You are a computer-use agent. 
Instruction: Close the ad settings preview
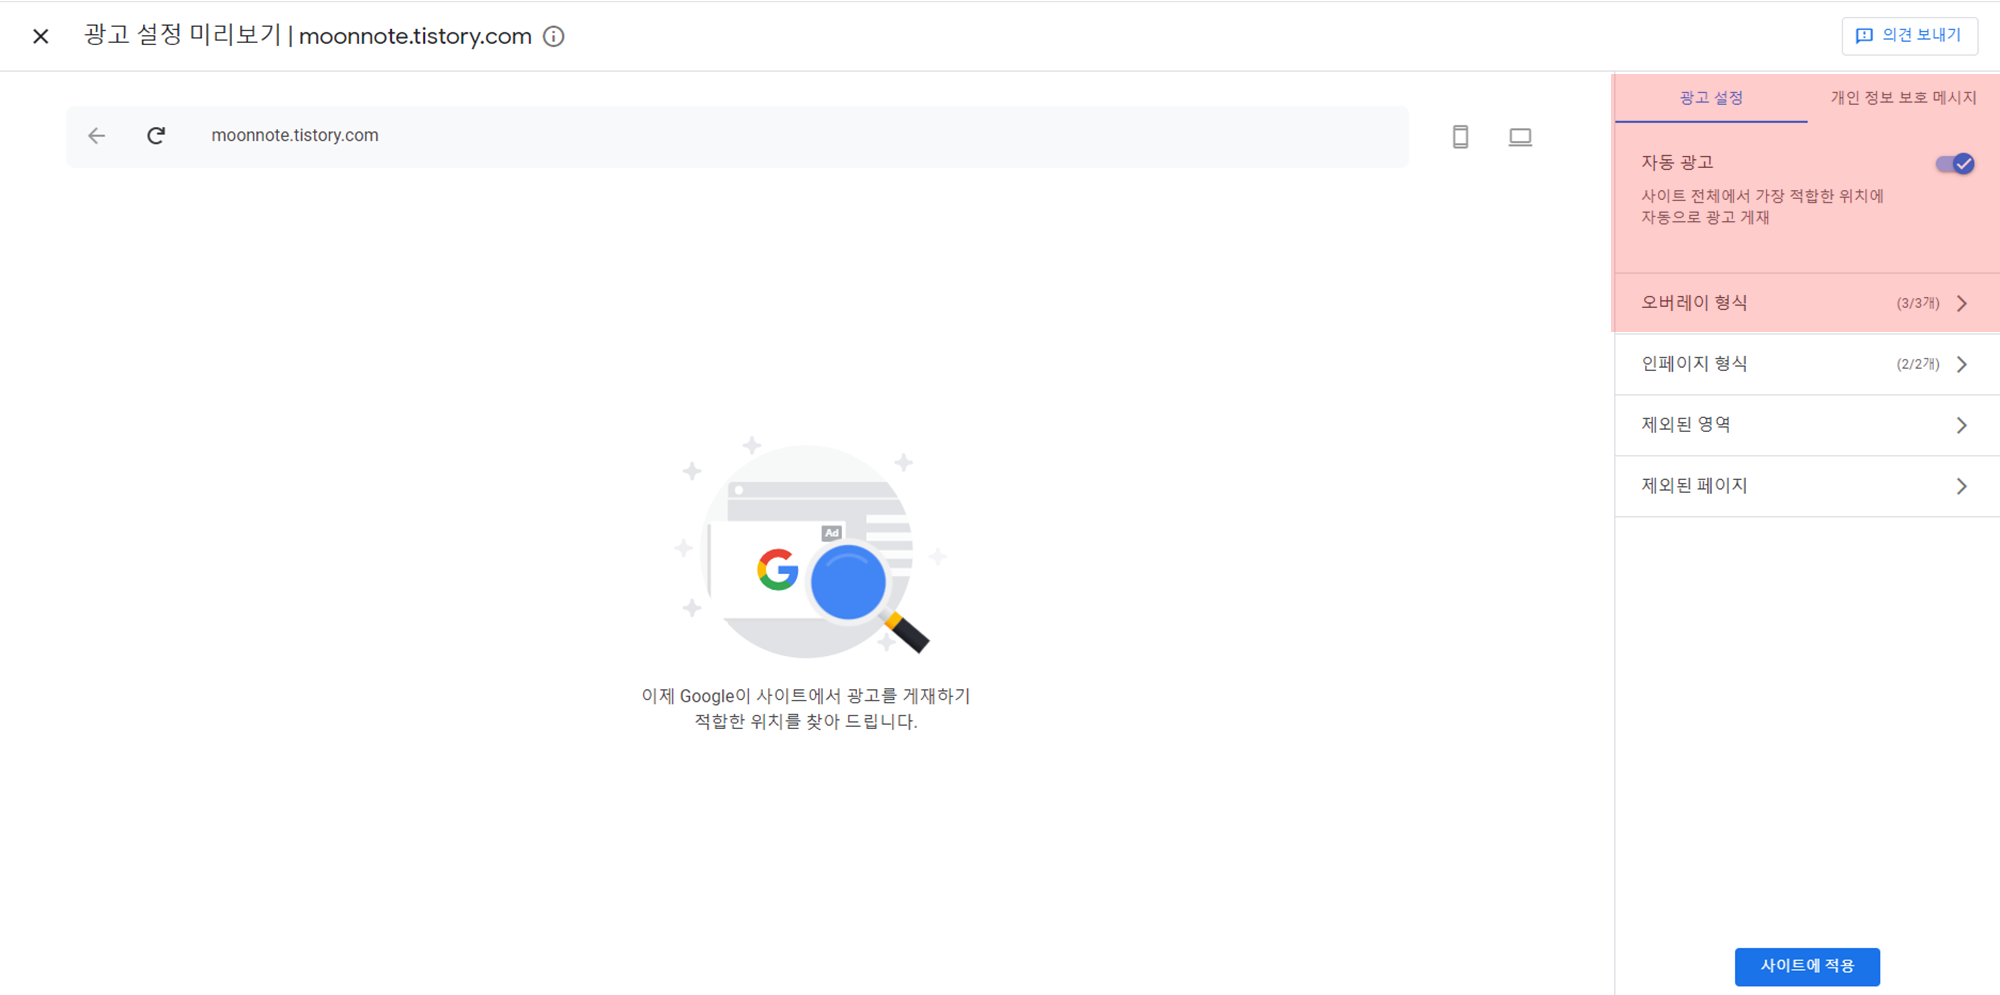tap(41, 37)
